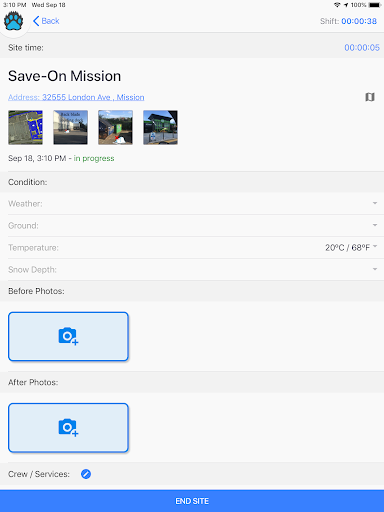The width and height of the screenshot is (384, 512).
Task: Open the fourth storefront photo thumbnail
Action: pos(160,127)
